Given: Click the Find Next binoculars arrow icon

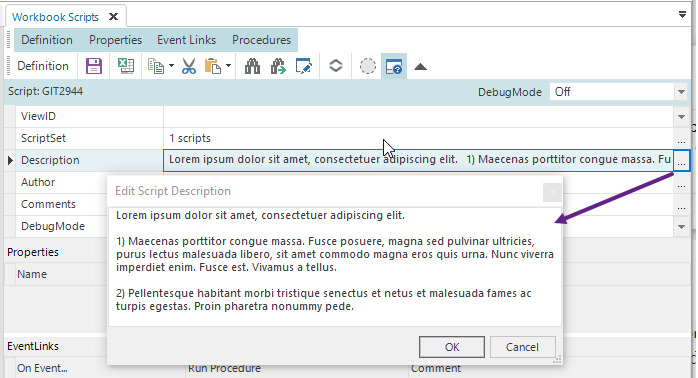Looking at the screenshot, I should (x=278, y=66).
